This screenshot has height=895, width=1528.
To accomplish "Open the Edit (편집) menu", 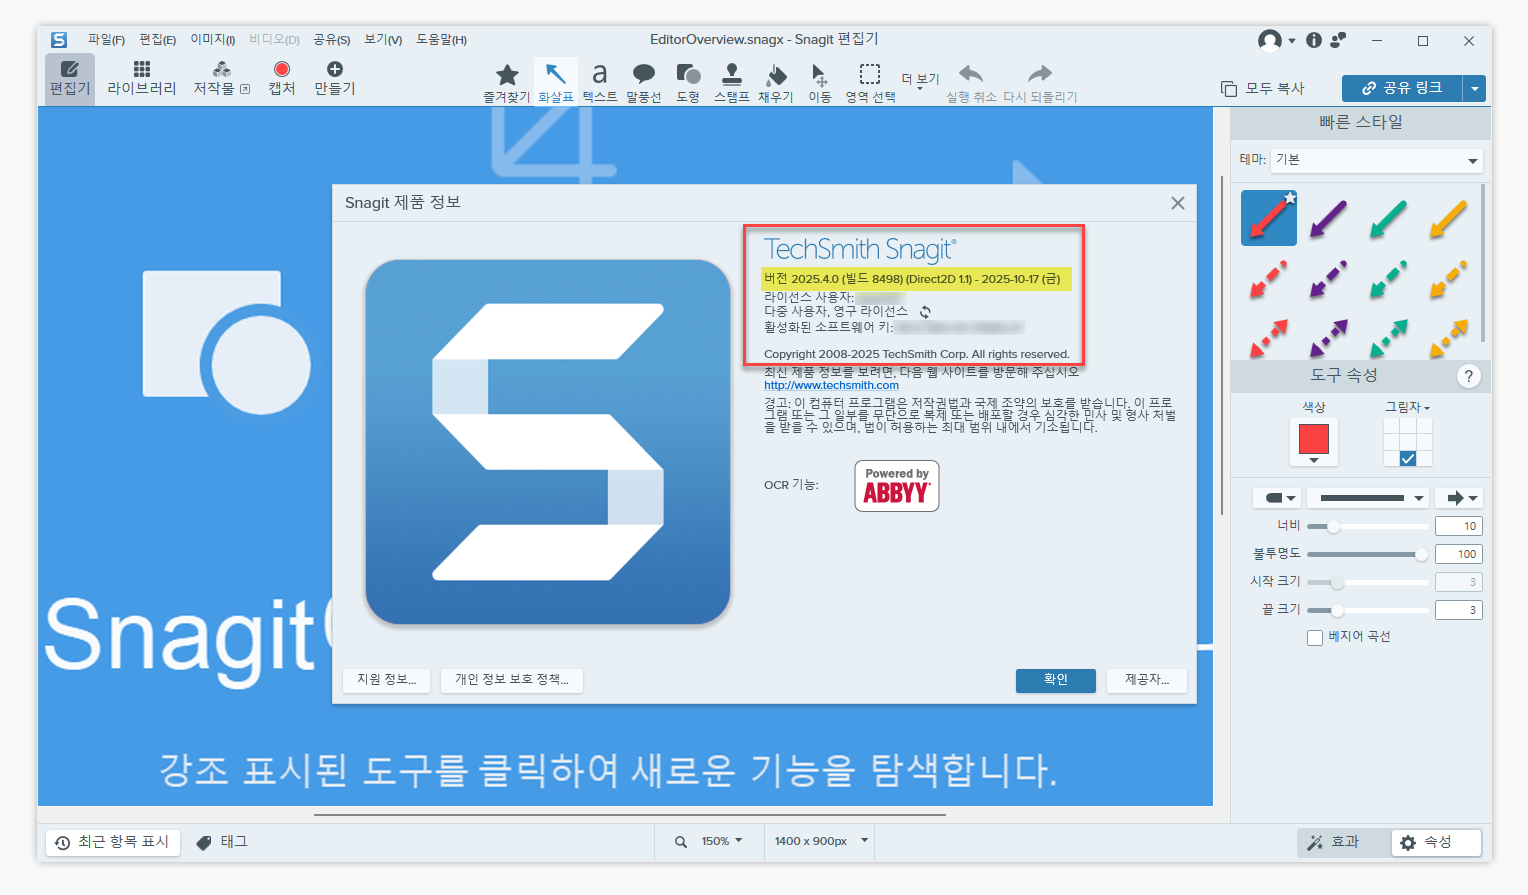I will click(x=158, y=40).
